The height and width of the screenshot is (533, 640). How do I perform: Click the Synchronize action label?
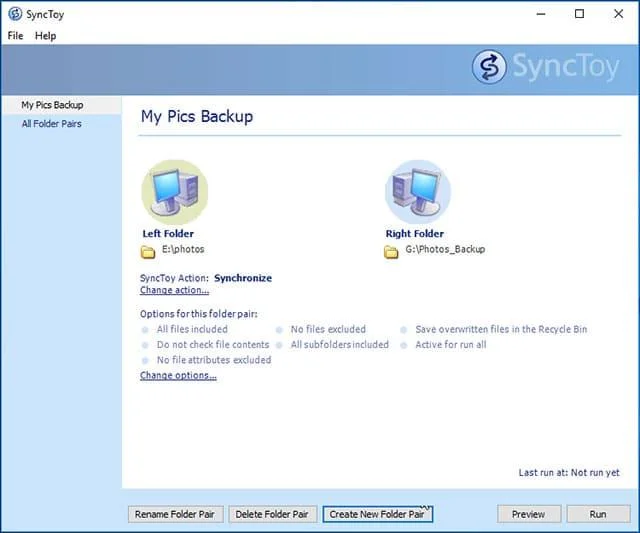pyautogui.click(x=243, y=278)
